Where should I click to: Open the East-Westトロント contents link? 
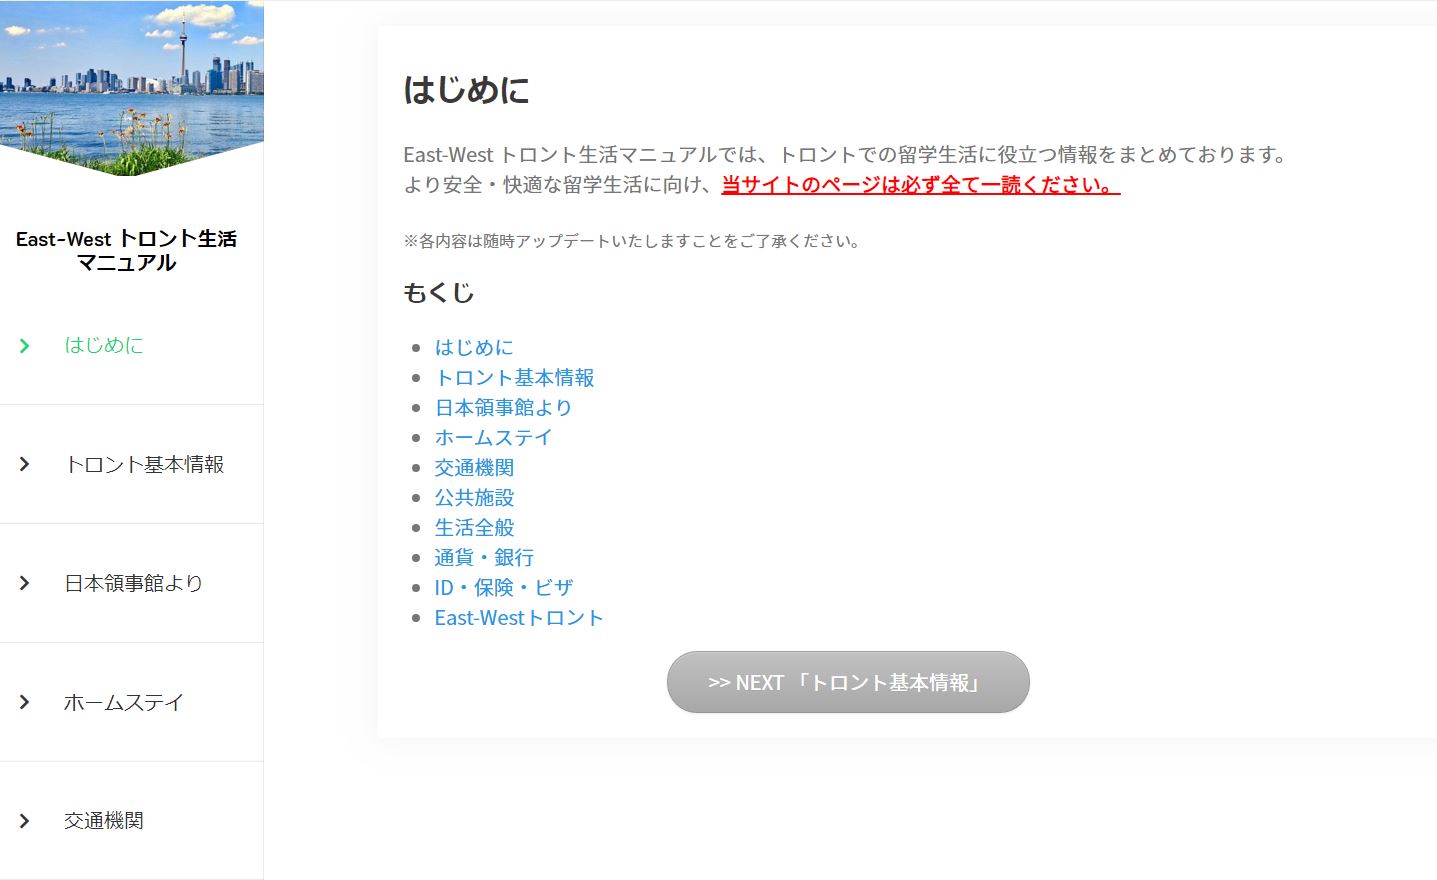pos(519,617)
